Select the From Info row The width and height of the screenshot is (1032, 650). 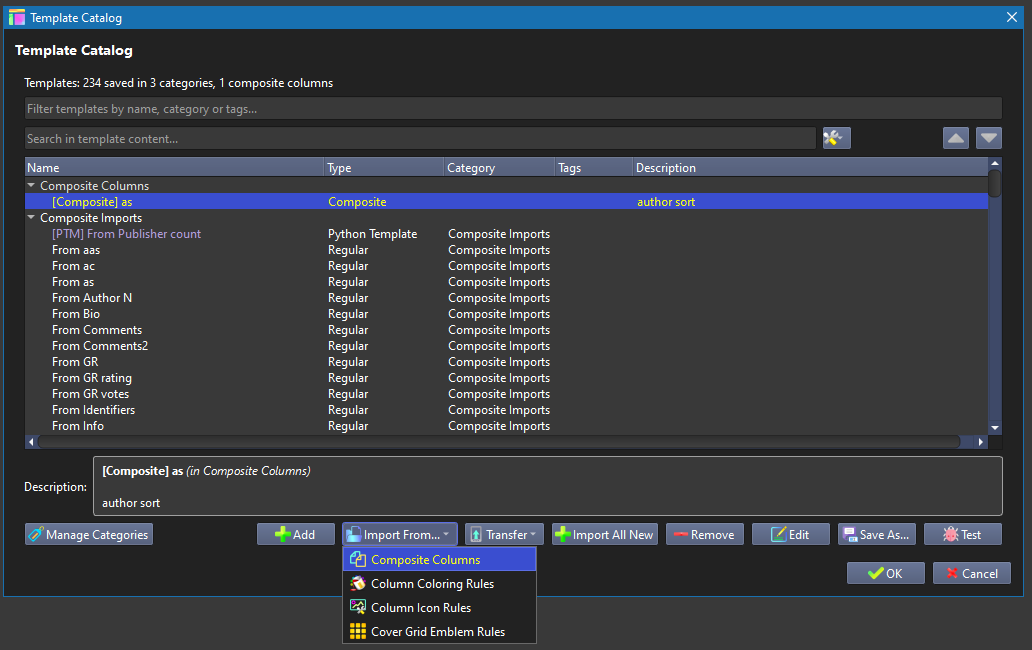[x=506, y=426]
